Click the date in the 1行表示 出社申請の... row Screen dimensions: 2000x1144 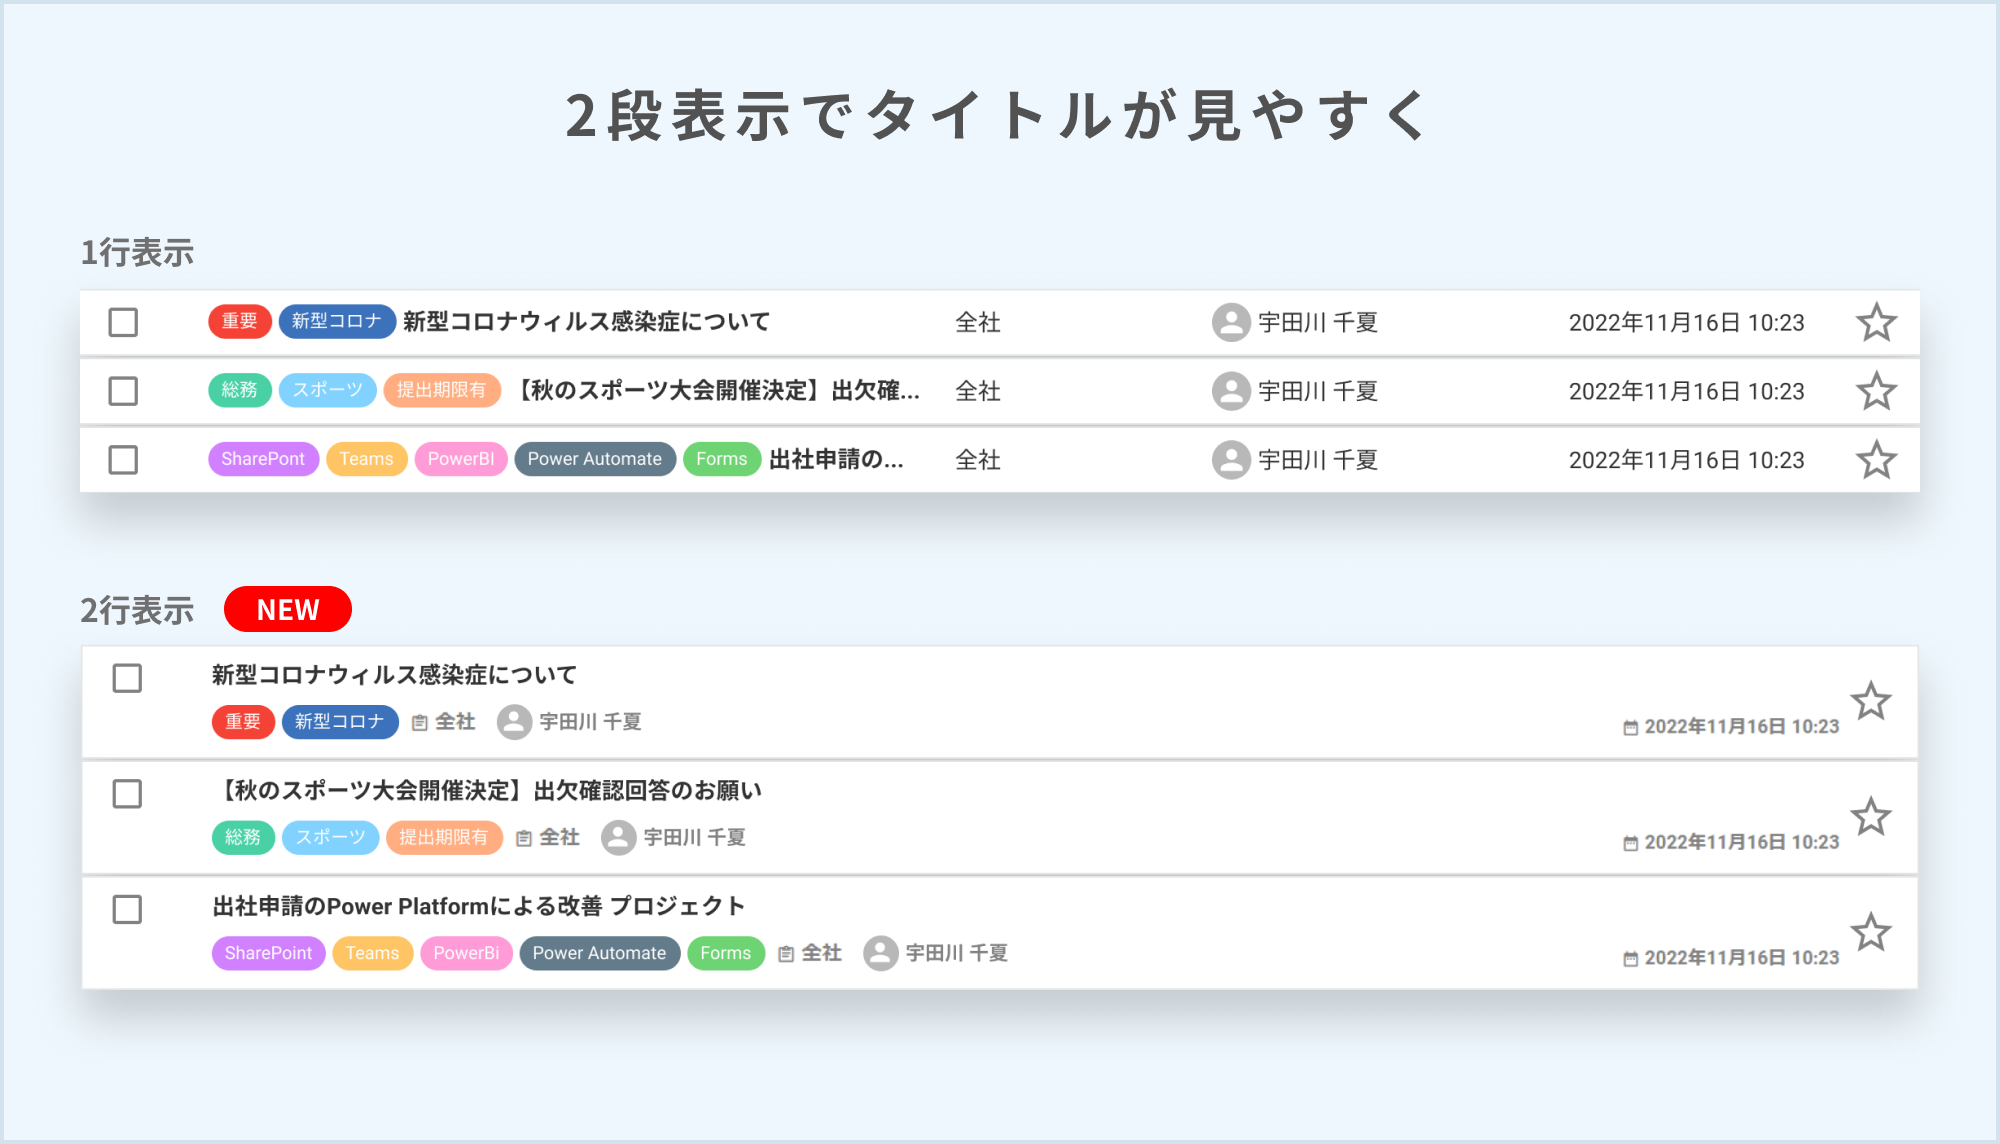pyautogui.click(x=1687, y=460)
